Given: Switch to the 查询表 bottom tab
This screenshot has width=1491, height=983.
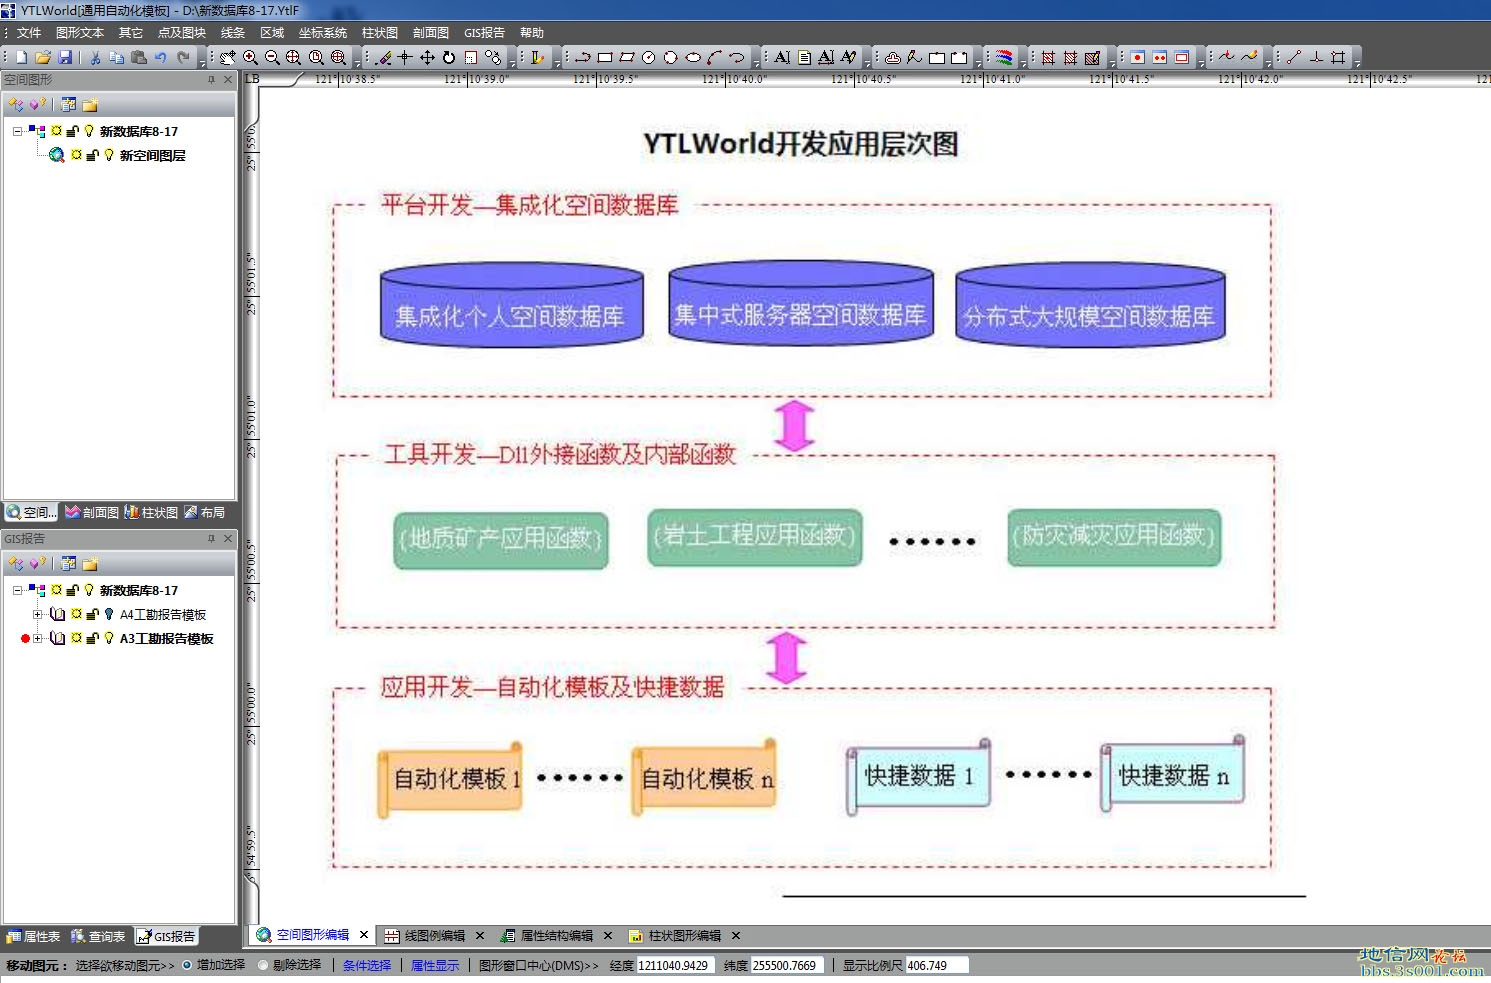Looking at the screenshot, I should [98, 937].
